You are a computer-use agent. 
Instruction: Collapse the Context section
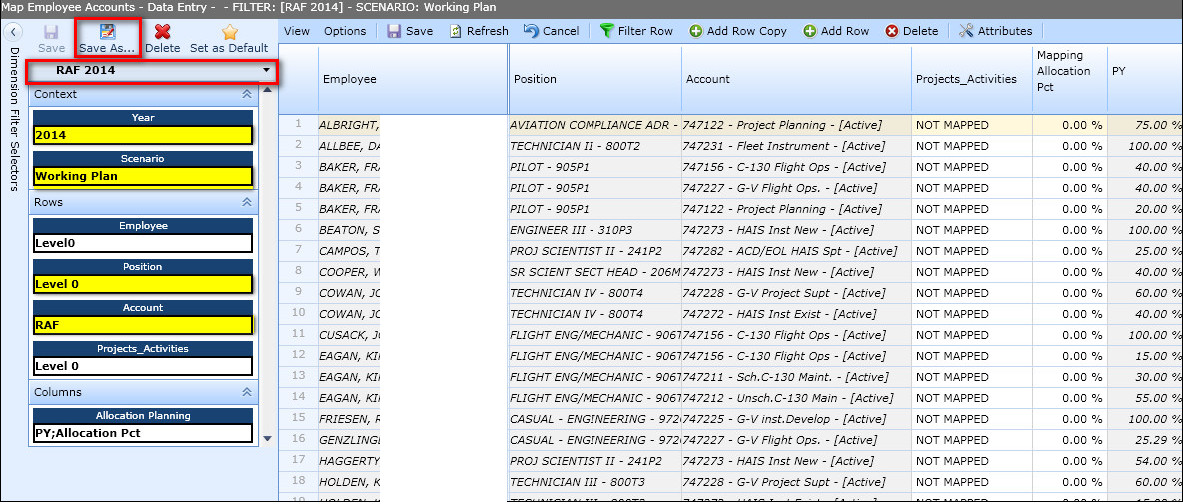pos(246,94)
